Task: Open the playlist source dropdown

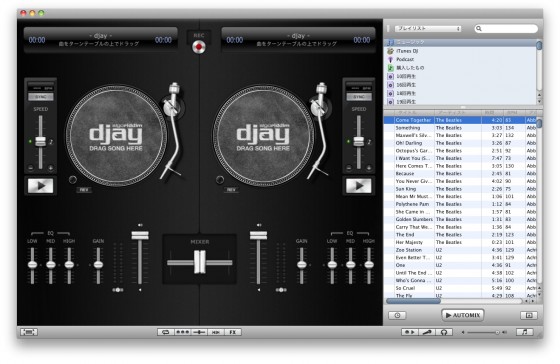Action: tap(428, 28)
